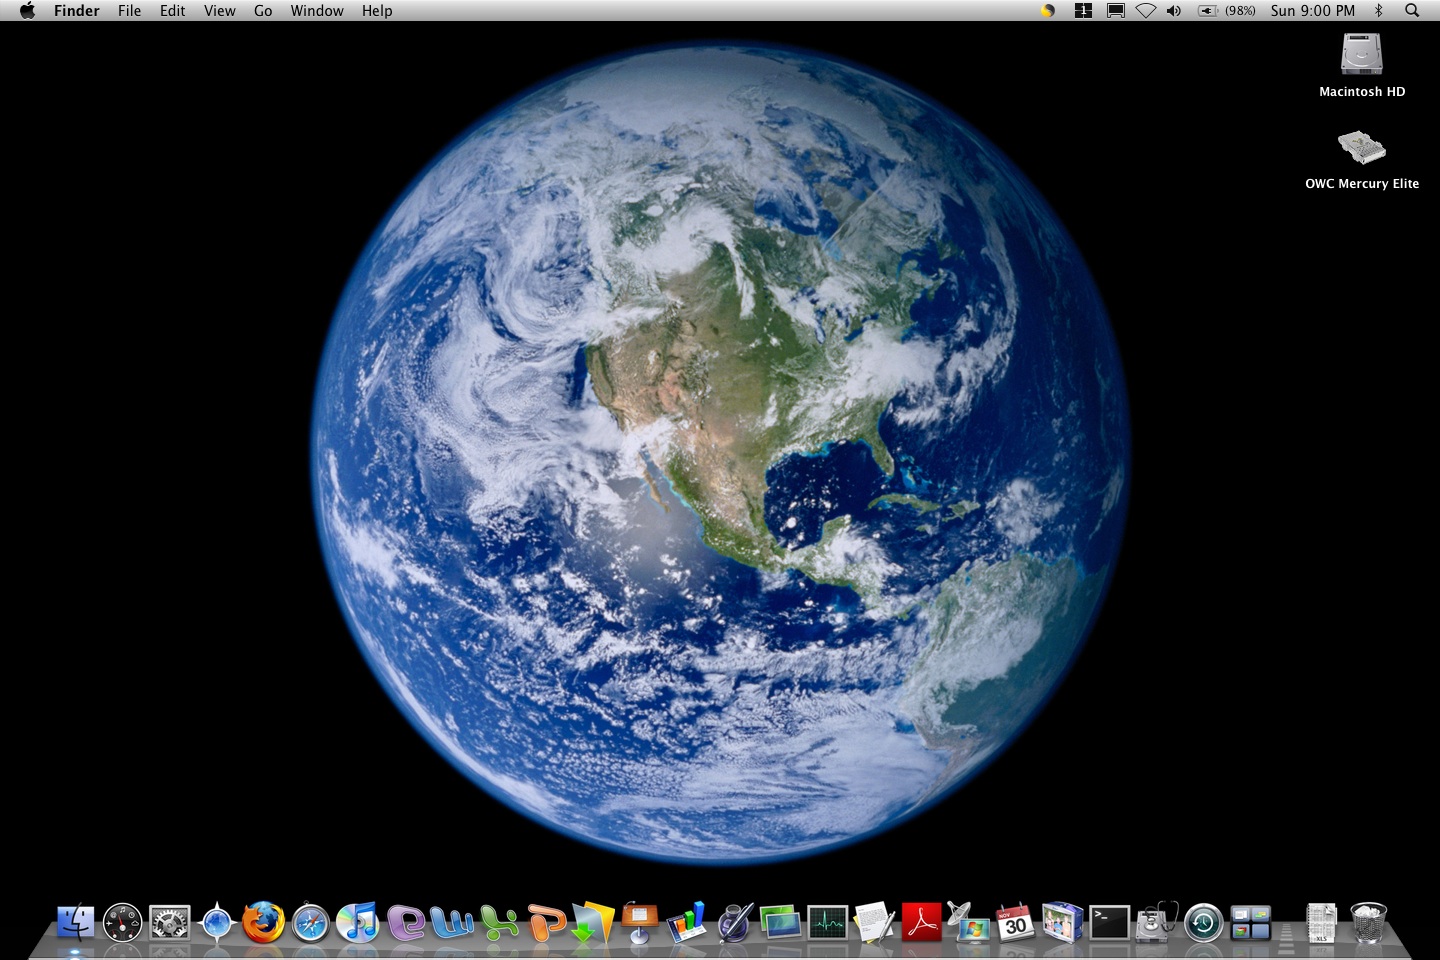This screenshot has height=960, width=1440.
Task: Click the Norton yellow menu bar icon
Action: 1048,11
